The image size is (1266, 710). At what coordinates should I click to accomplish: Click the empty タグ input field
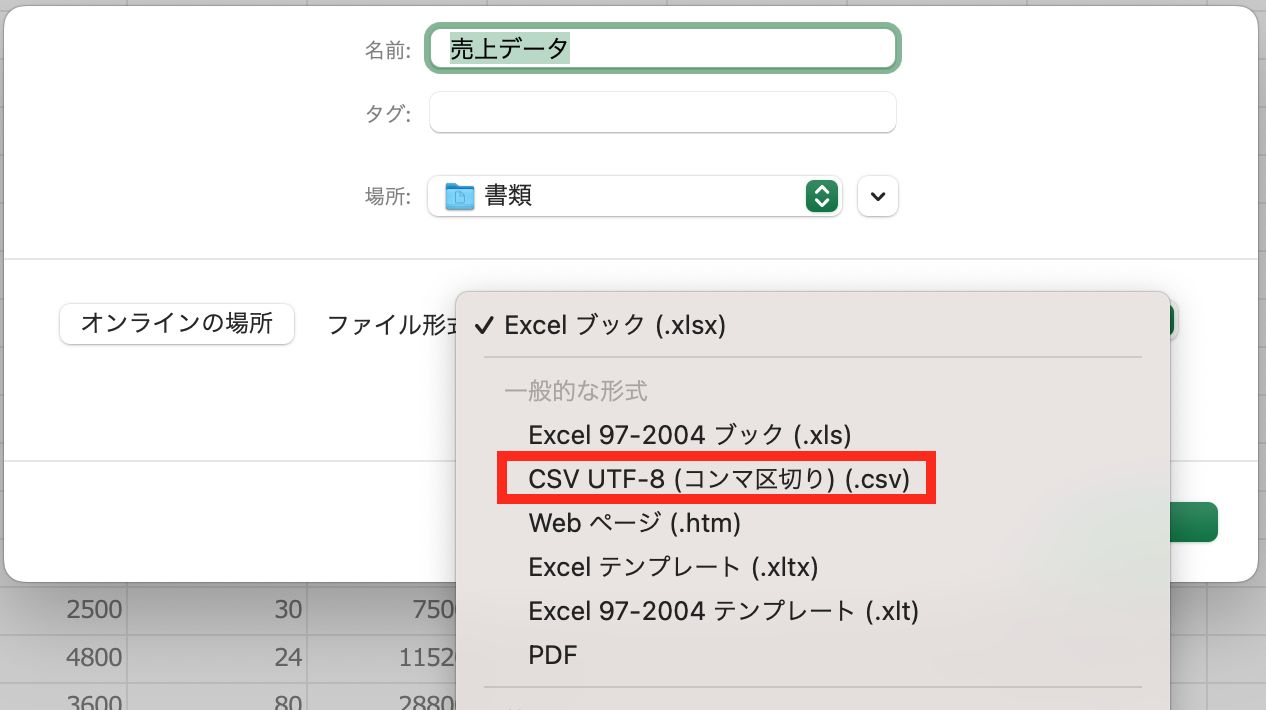click(x=663, y=113)
